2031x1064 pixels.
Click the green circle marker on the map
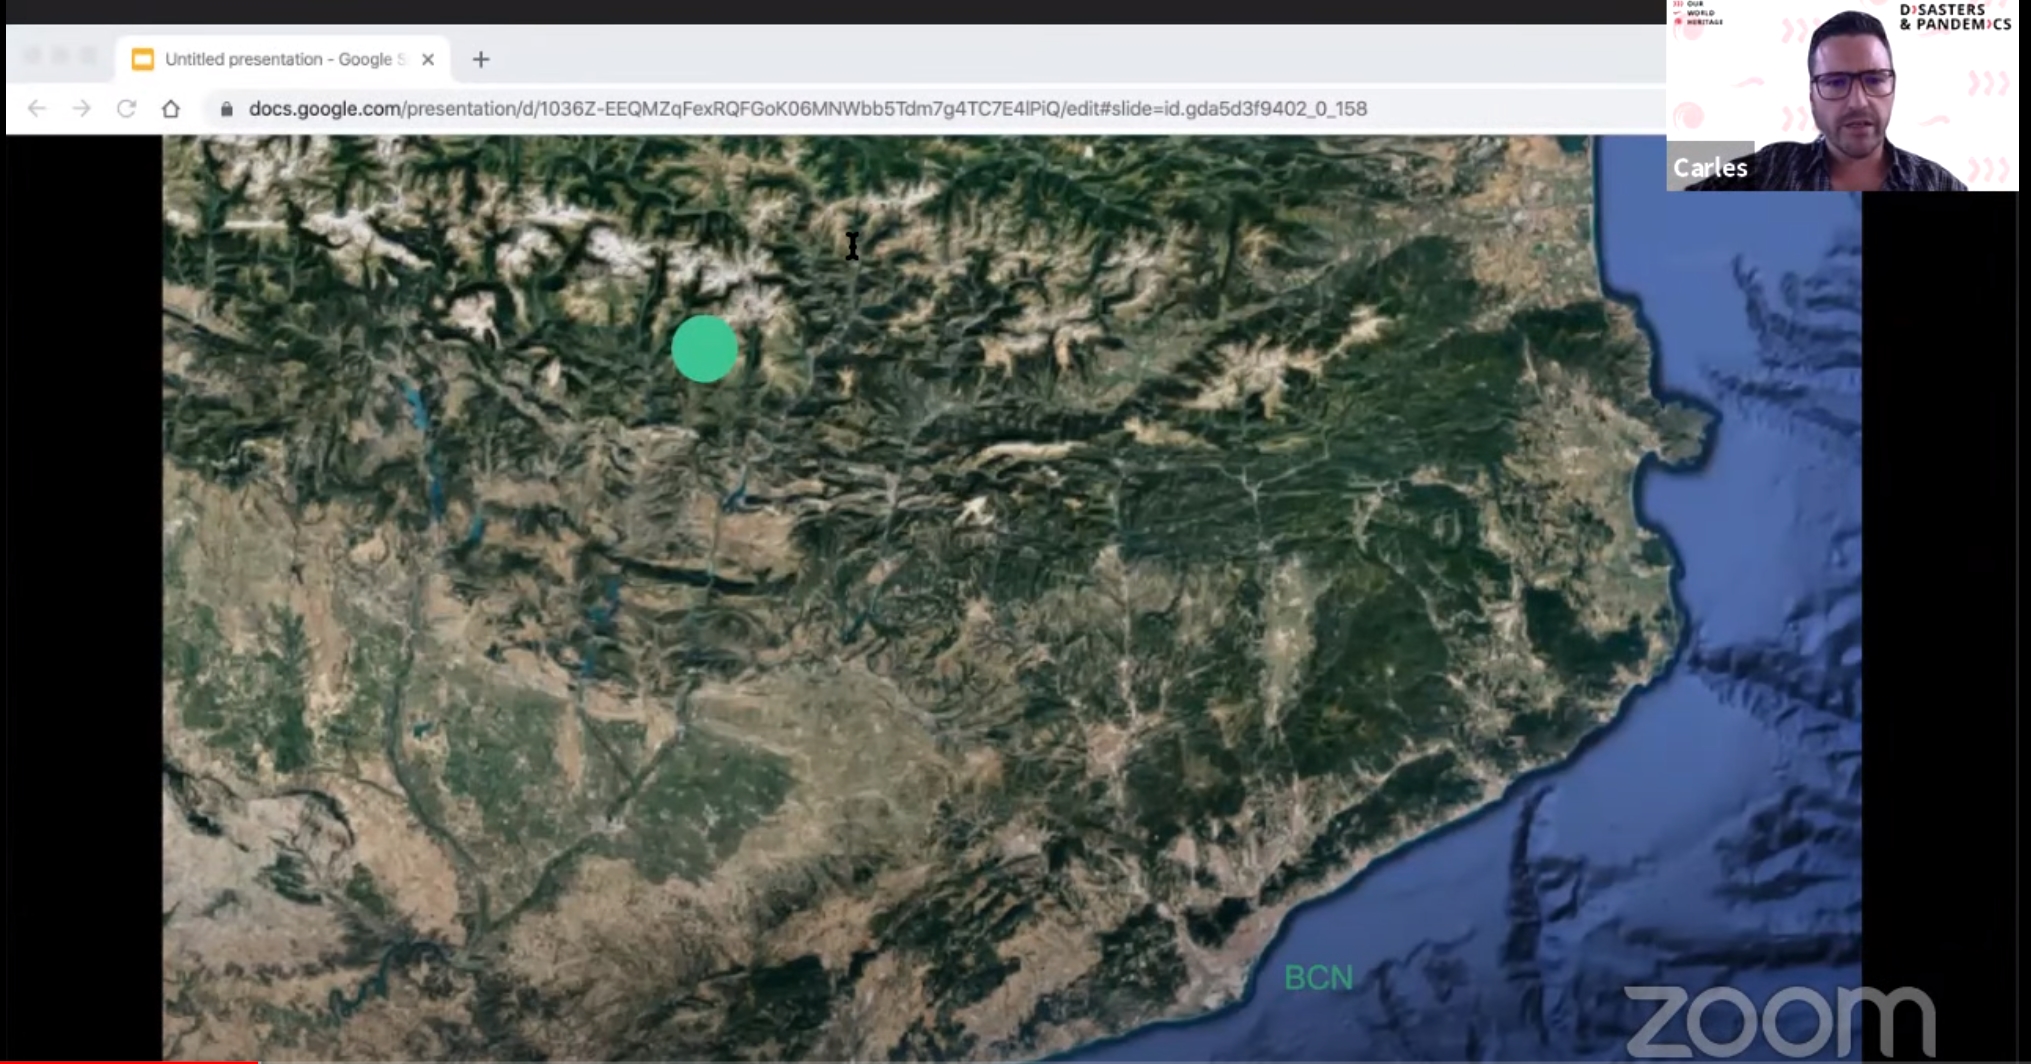[x=705, y=349]
